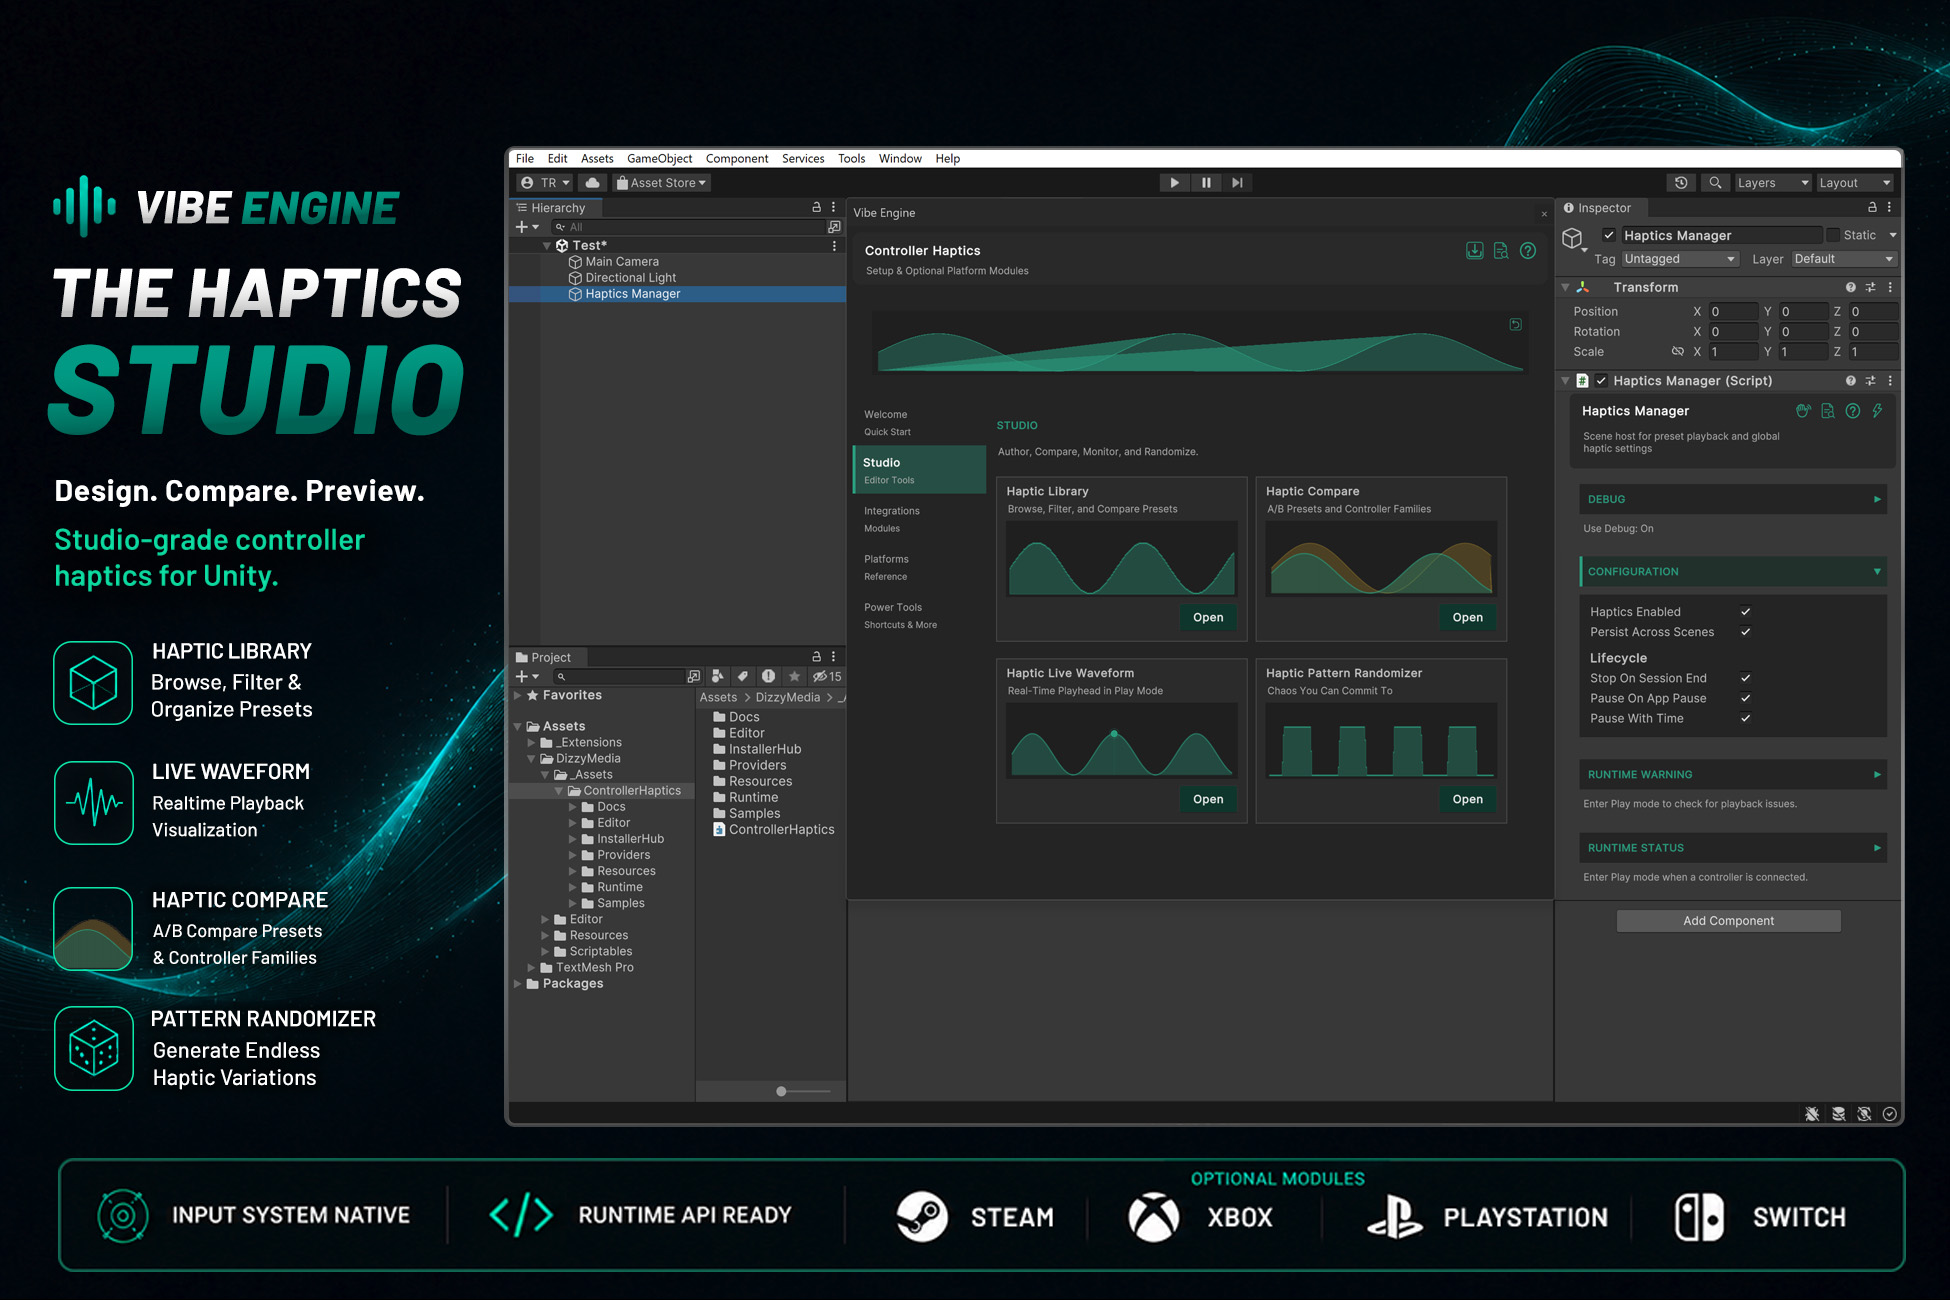The height and width of the screenshot is (1300, 1950).
Task: Collapse the CONFIGURATION section
Action: [1732, 572]
